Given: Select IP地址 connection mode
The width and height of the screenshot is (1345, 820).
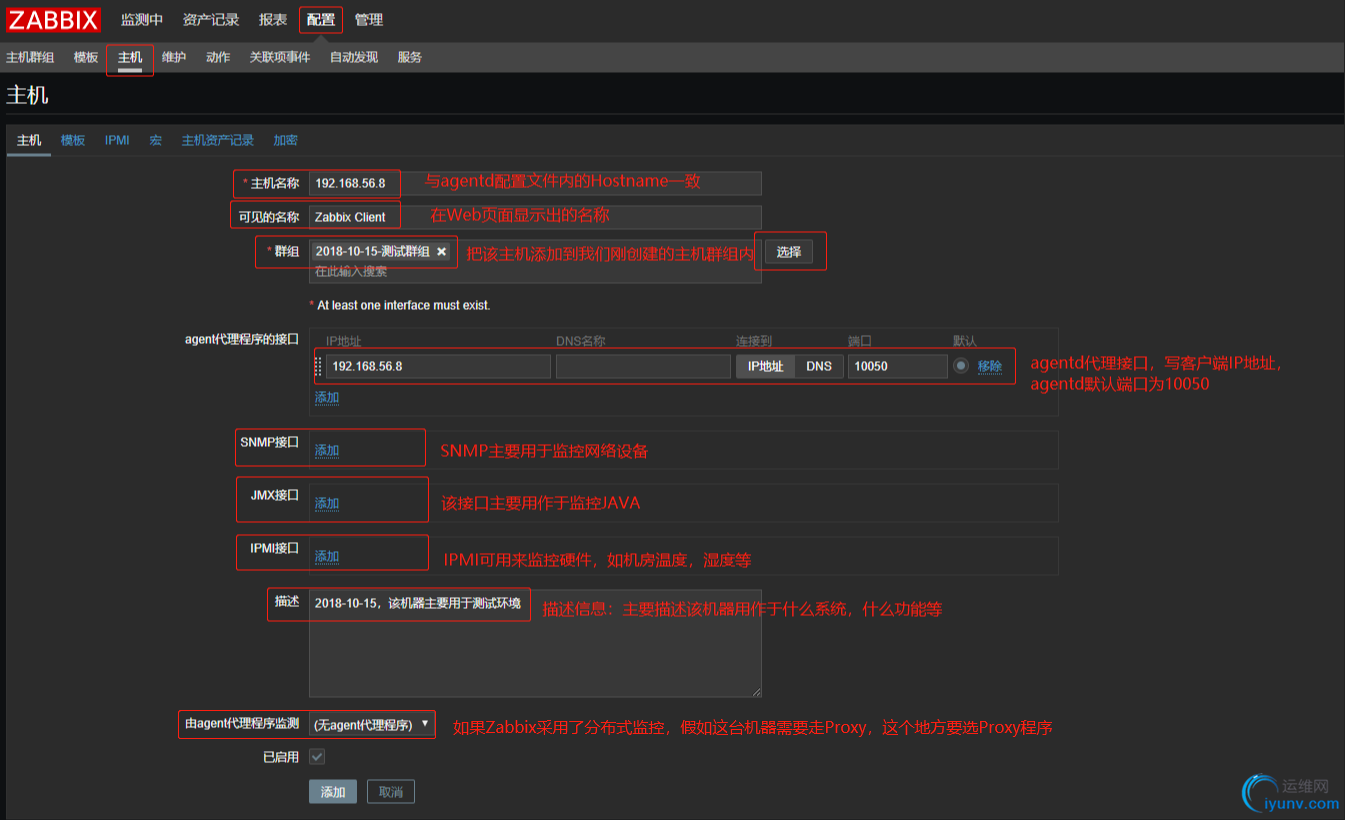Looking at the screenshot, I should [x=765, y=366].
